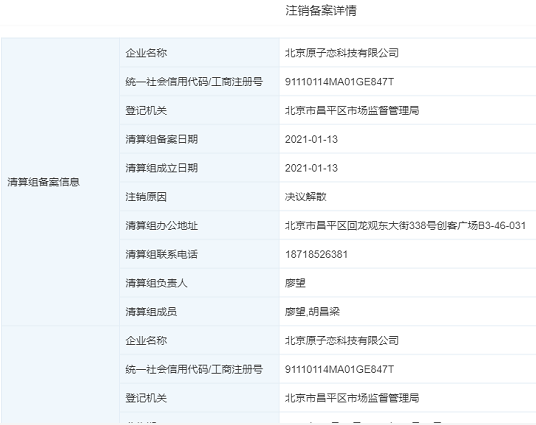Click the first credit code 91110114MA01GE847T
Screen dimensions: 536x425
(339, 82)
